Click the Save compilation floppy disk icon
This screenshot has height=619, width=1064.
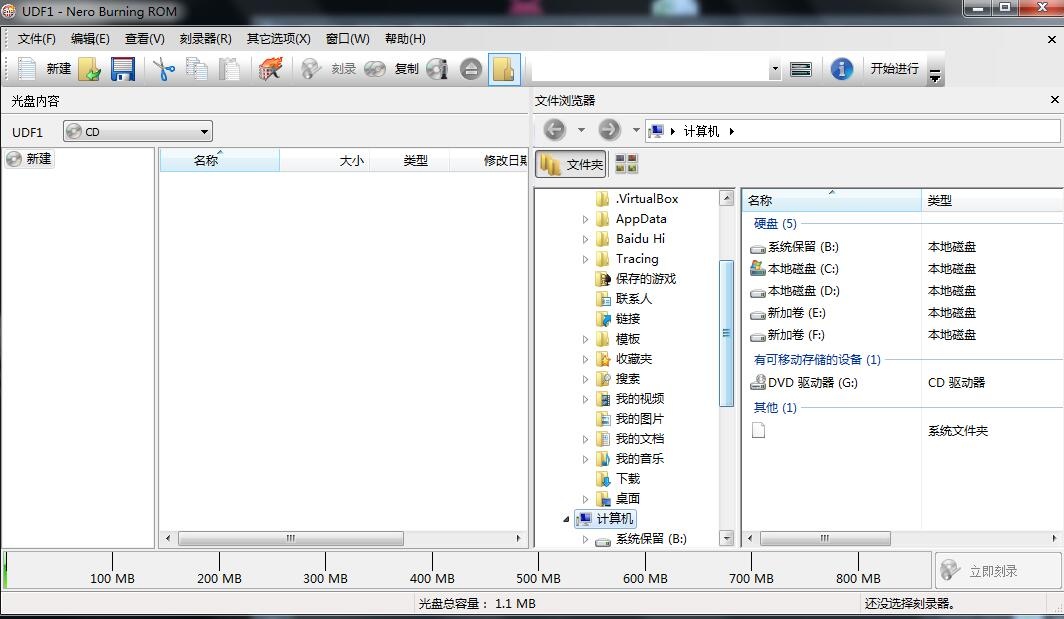coord(122,69)
